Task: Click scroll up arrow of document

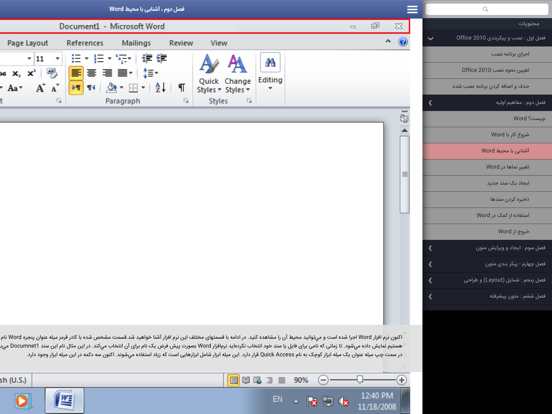Action: (x=404, y=131)
